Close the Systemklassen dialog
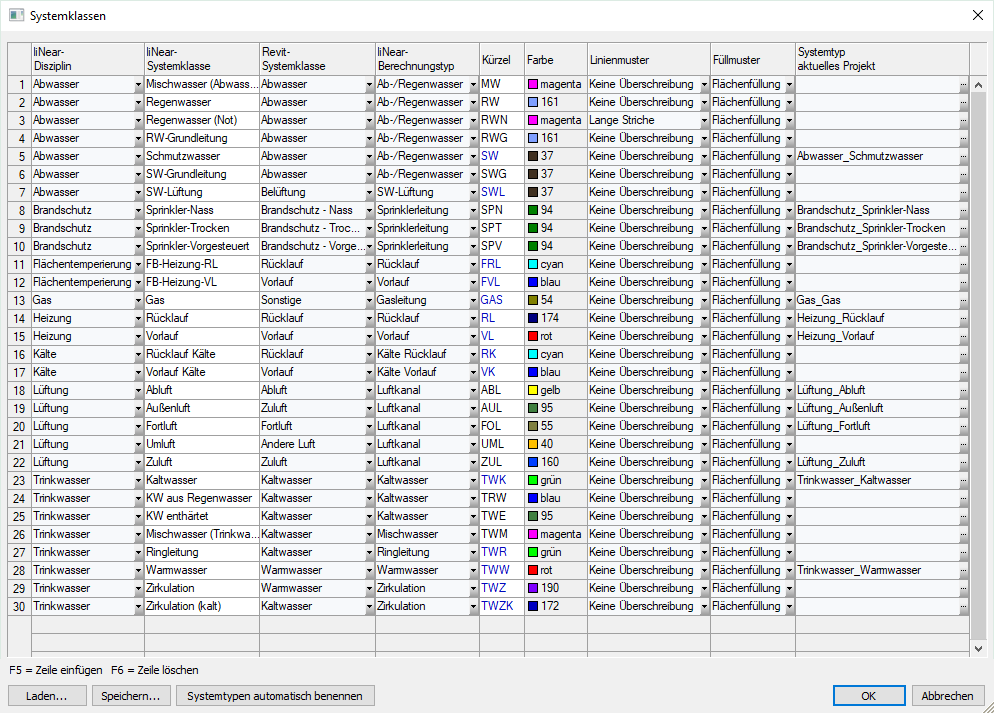 coord(978,15)
